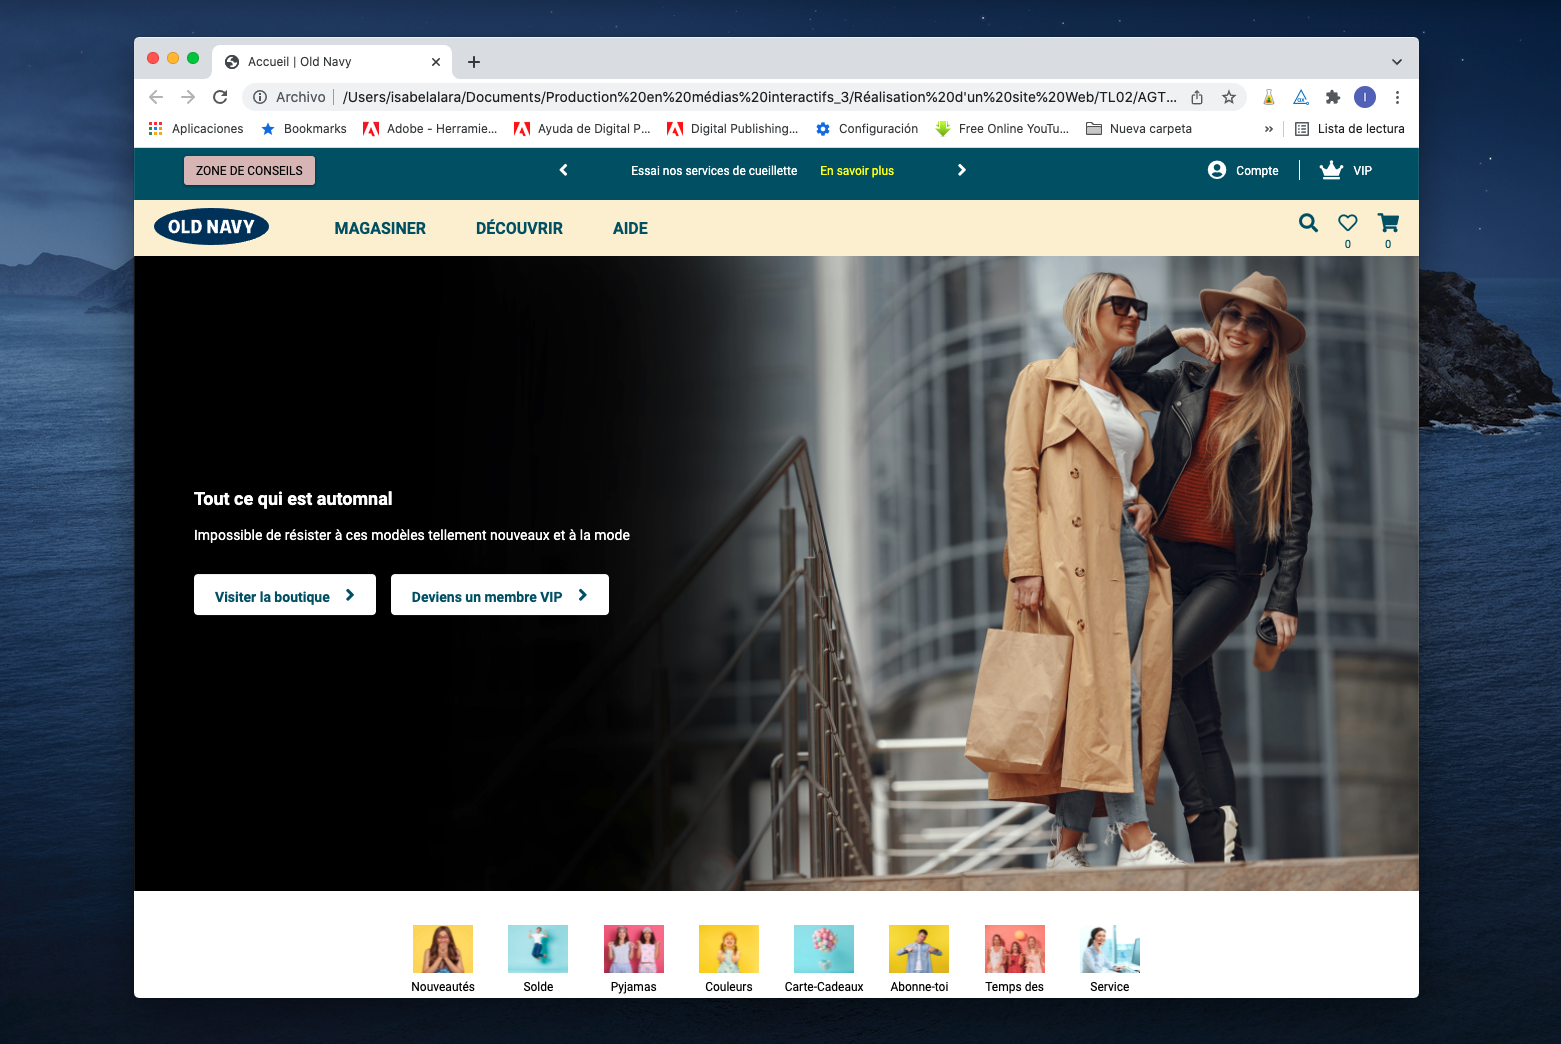Select the VIP crown icon
The height and width of the screenshot is (1044, 1561).
tap(1331, 170)
